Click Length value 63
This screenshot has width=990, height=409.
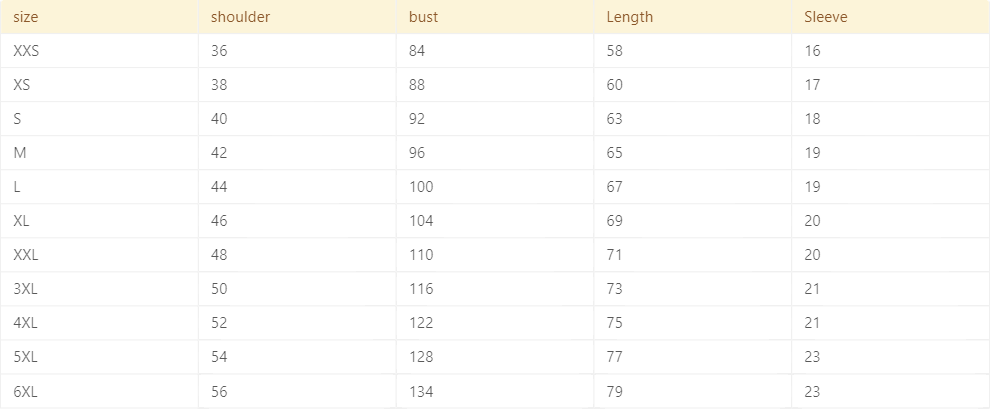[x=614, y=119]
